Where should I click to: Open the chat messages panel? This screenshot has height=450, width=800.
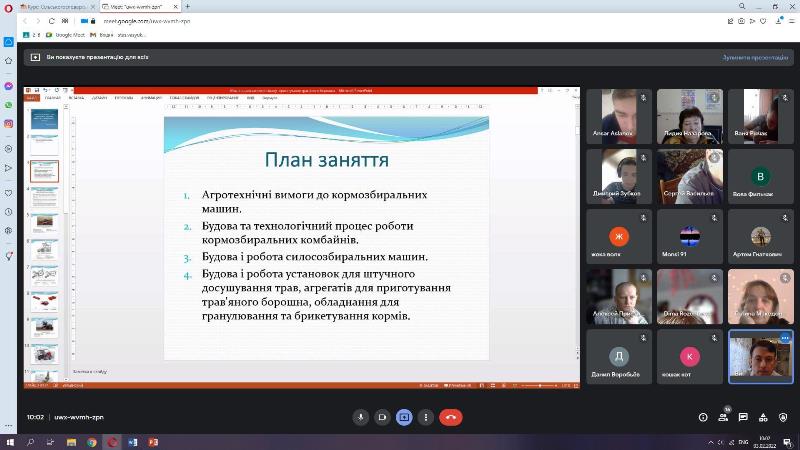(x=744, y=417)
